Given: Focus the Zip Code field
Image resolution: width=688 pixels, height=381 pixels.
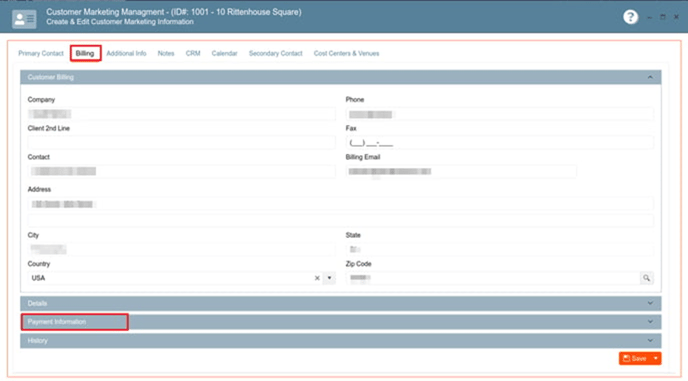Looking at the screenshot, I should (x=492, y=278).
